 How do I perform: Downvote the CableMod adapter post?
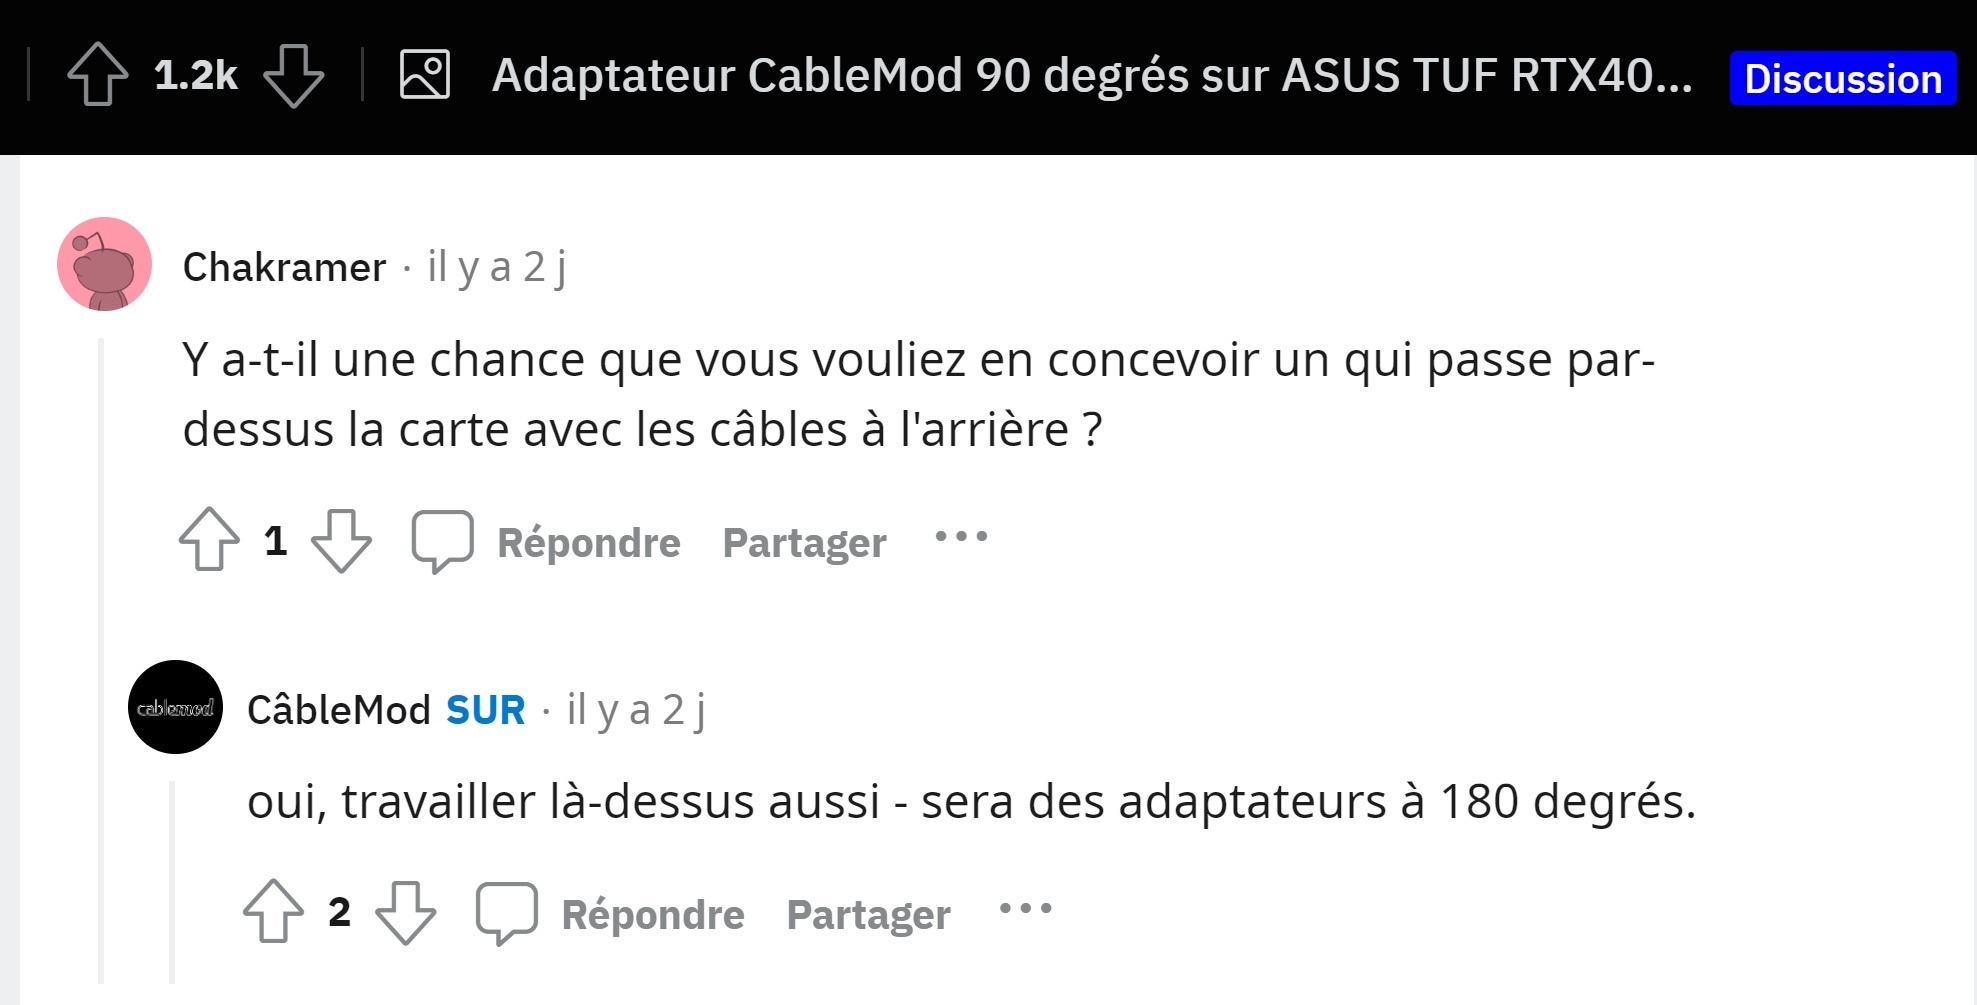293,74
